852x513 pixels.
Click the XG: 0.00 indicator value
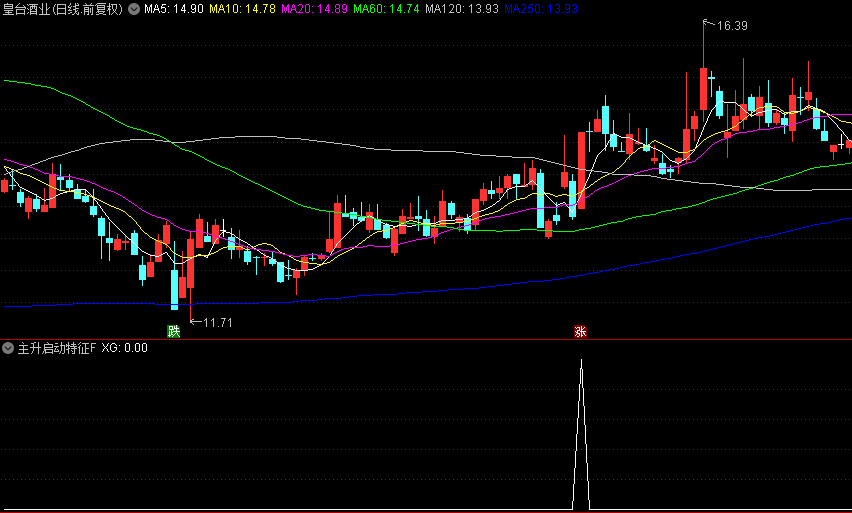point(124,348)
